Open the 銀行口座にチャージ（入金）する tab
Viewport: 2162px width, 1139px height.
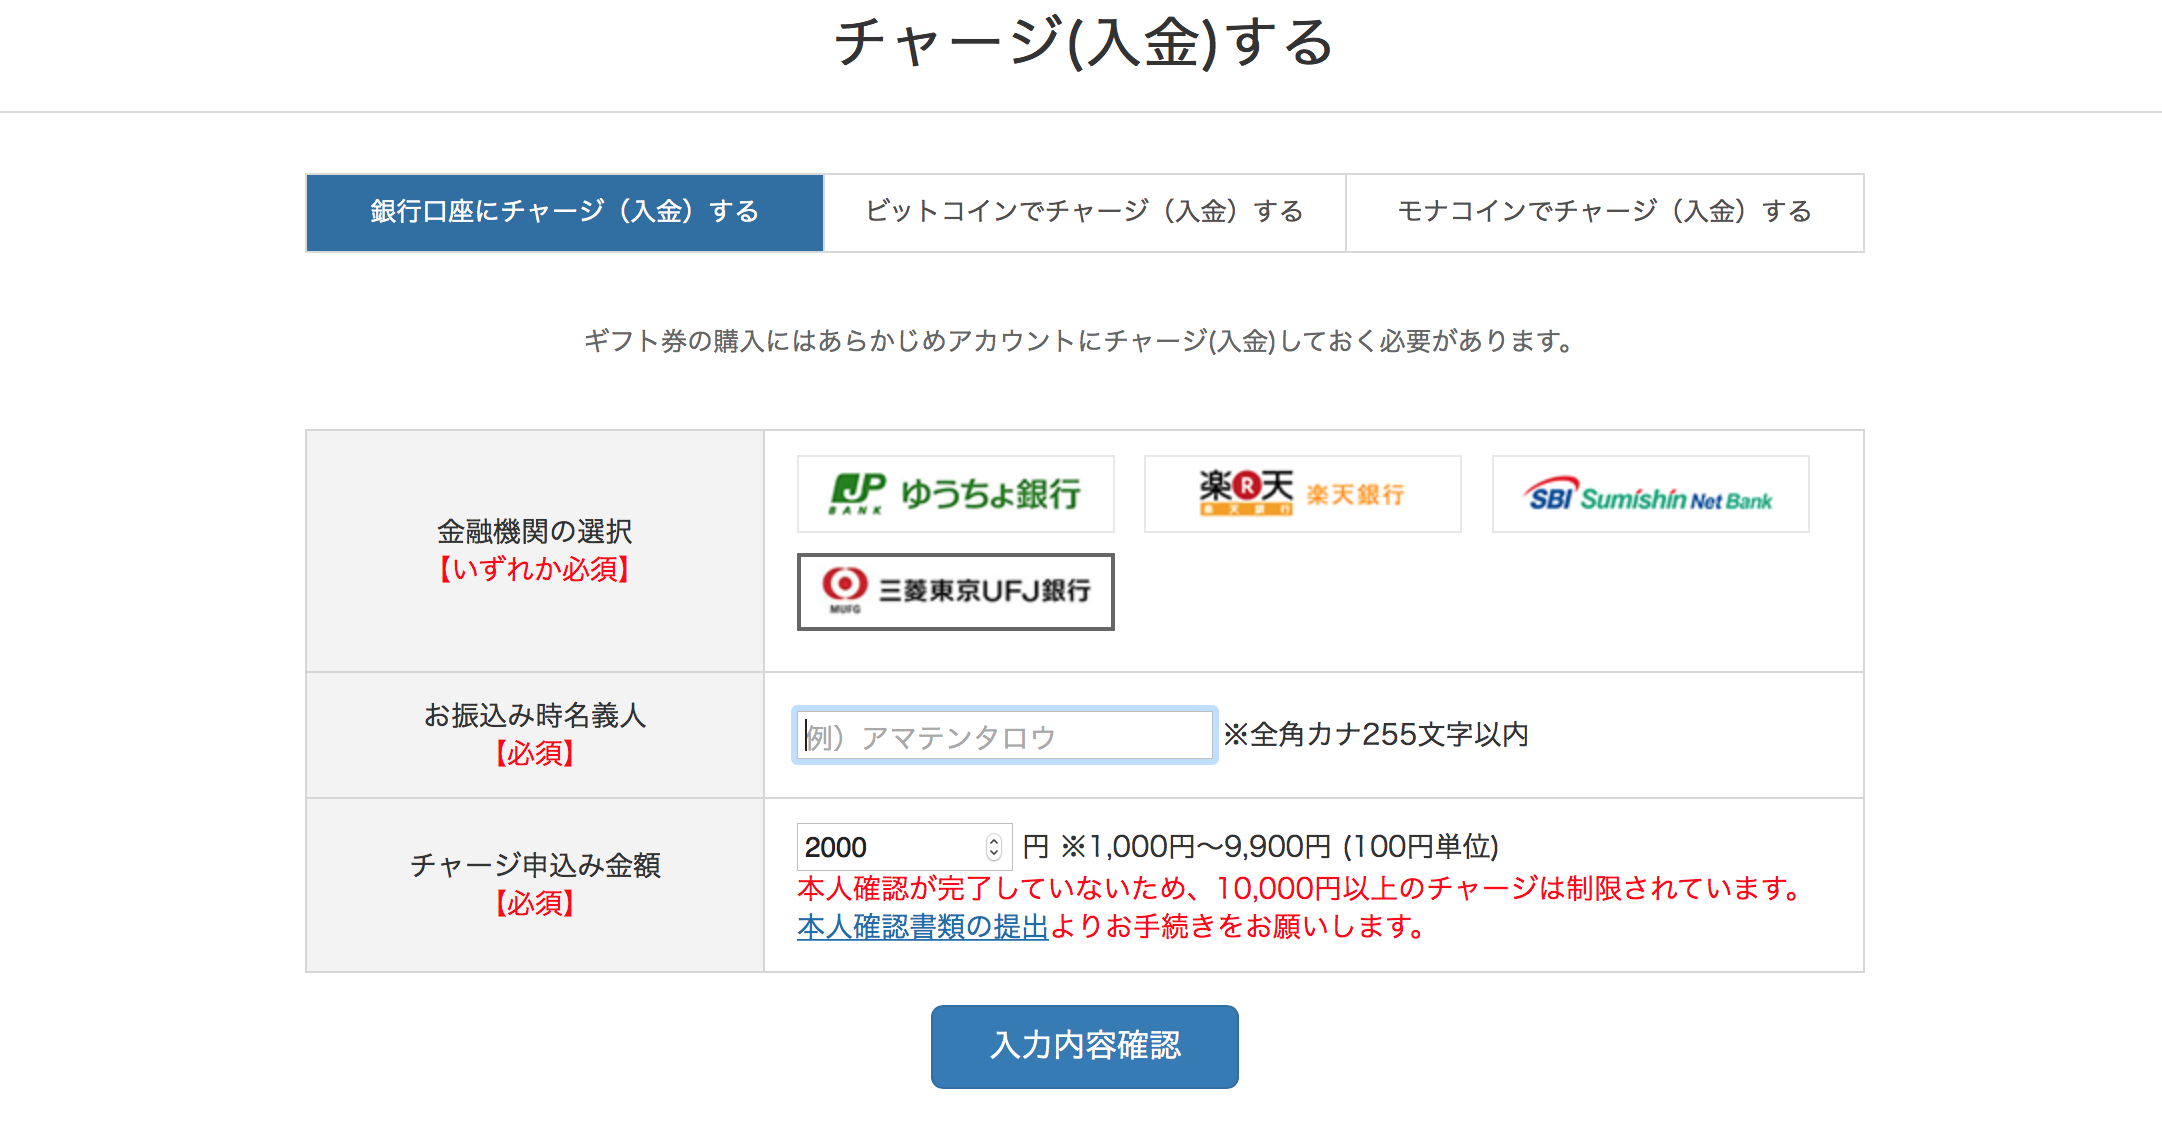click(x=563, y=212)
